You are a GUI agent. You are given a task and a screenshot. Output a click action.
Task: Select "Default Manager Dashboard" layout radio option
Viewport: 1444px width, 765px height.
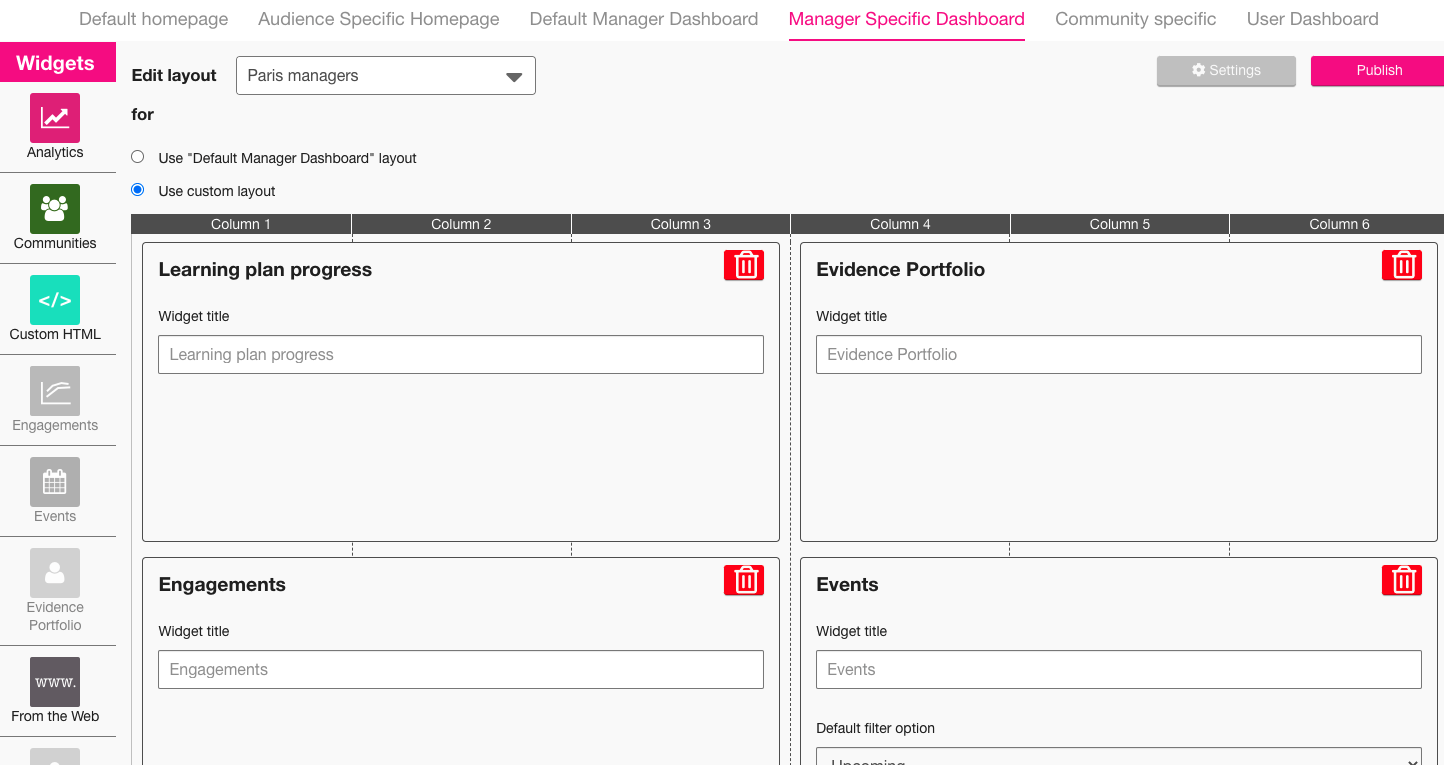point(138,157)
